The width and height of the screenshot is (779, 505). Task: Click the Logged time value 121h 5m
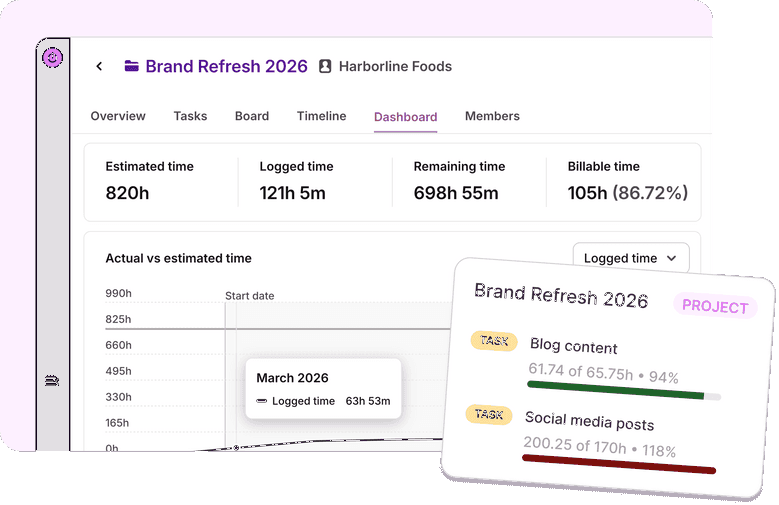pos(293,193)
